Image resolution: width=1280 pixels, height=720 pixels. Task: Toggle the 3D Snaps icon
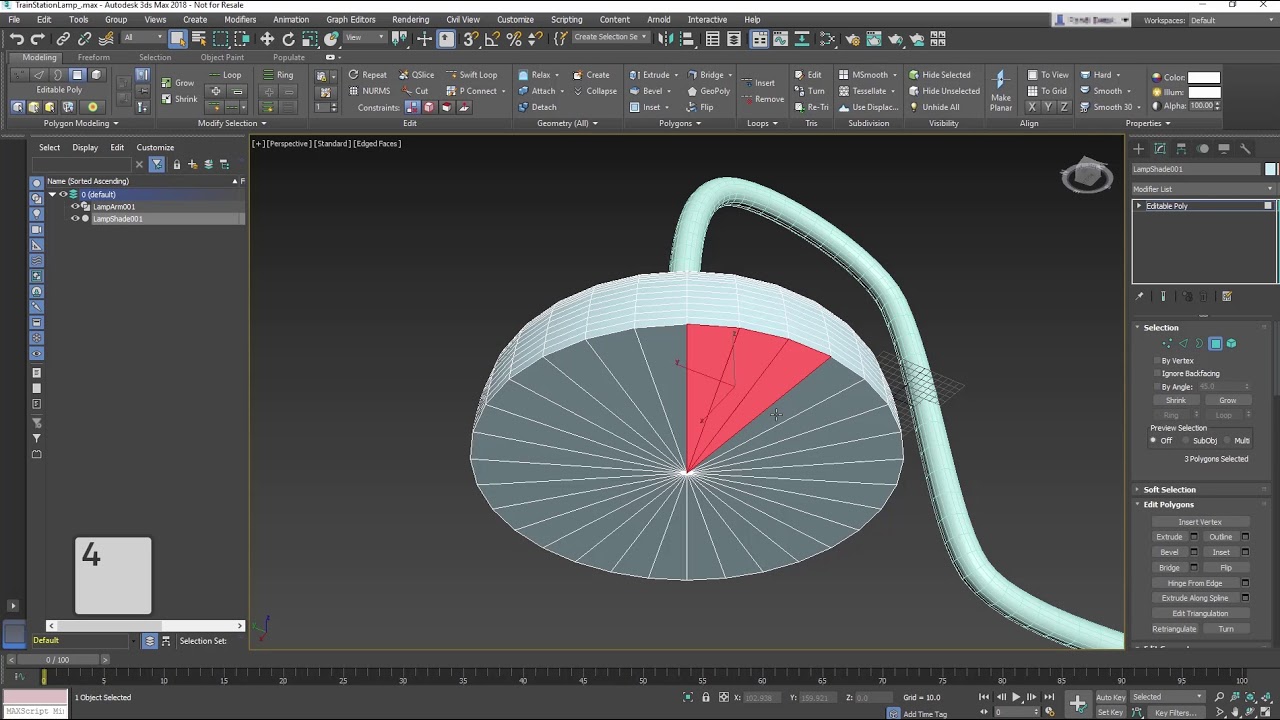click(470, 39)
